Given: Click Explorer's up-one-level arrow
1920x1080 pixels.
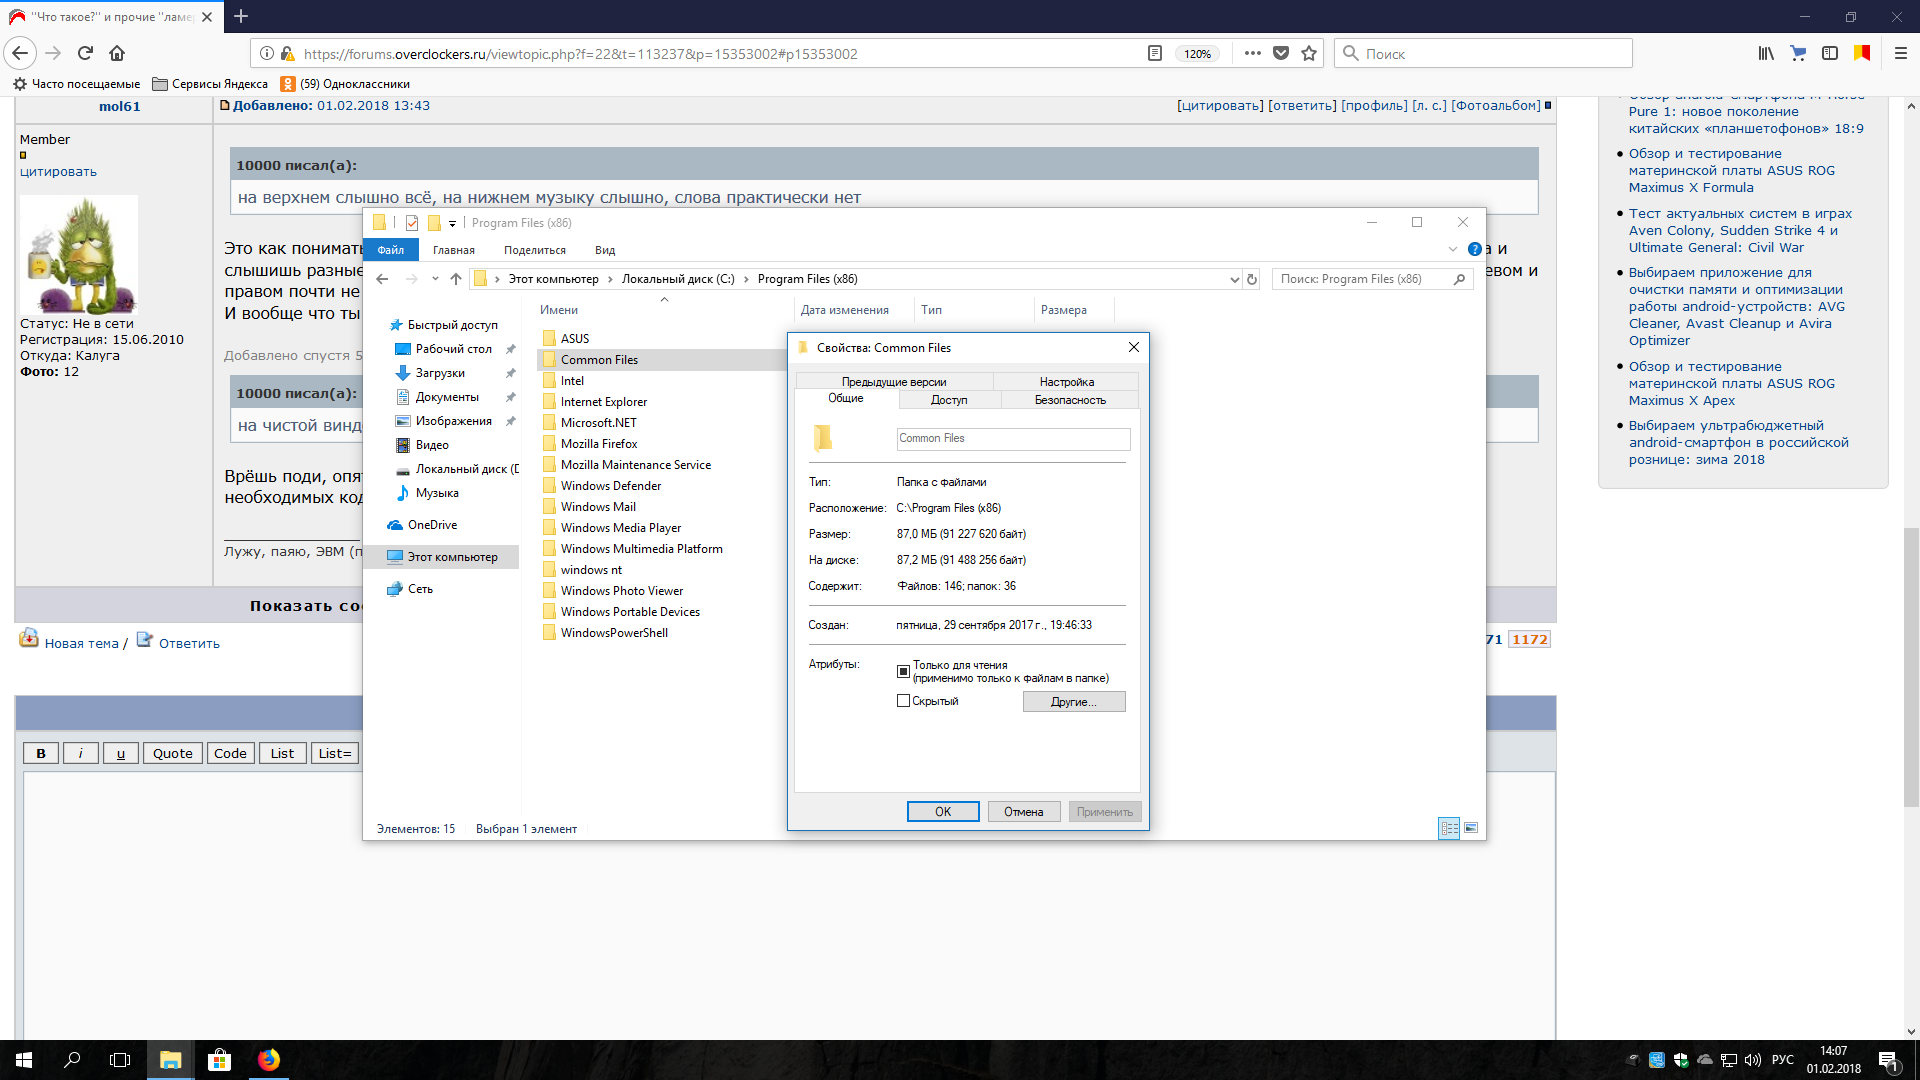Looking at the screenshot, I should (456, 279).
